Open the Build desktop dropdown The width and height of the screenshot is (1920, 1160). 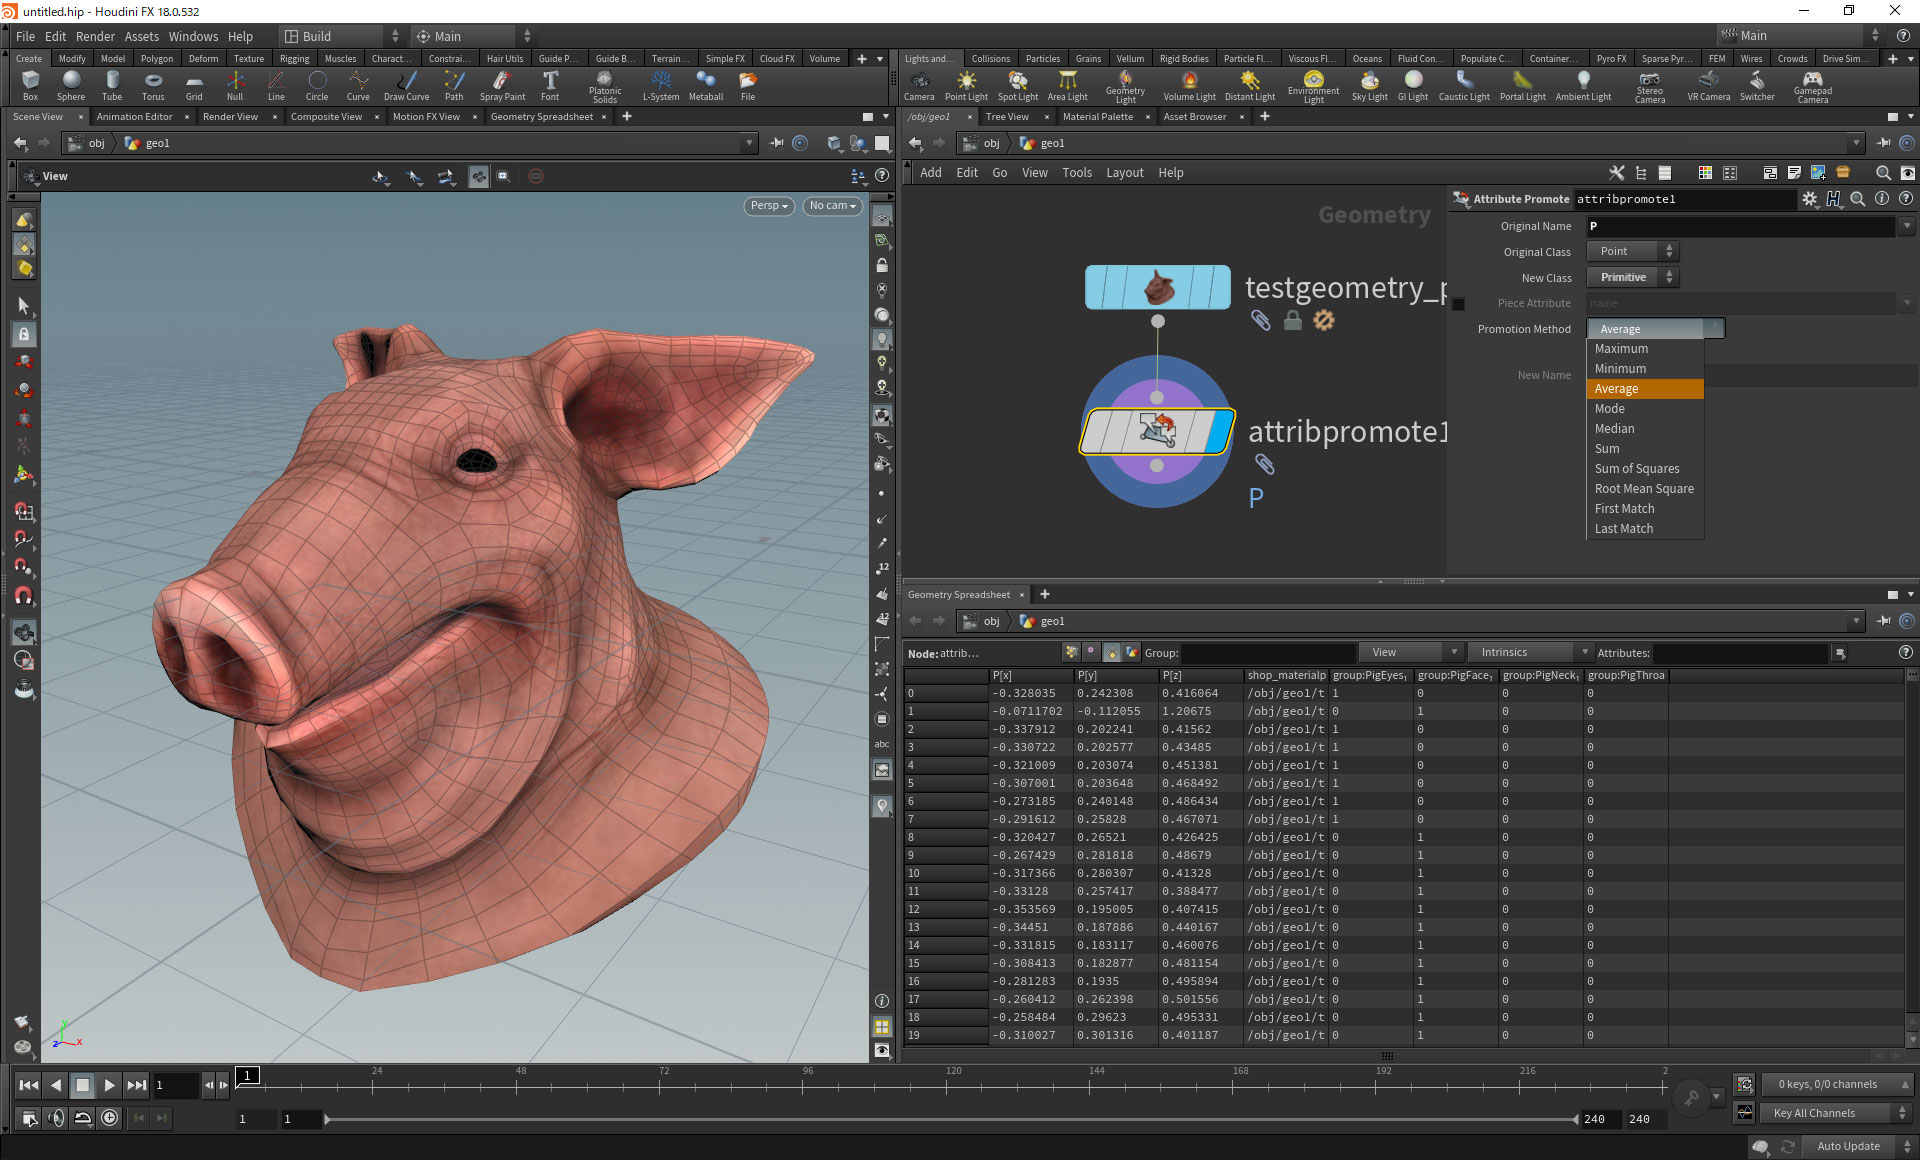click(x=340, y=36)
